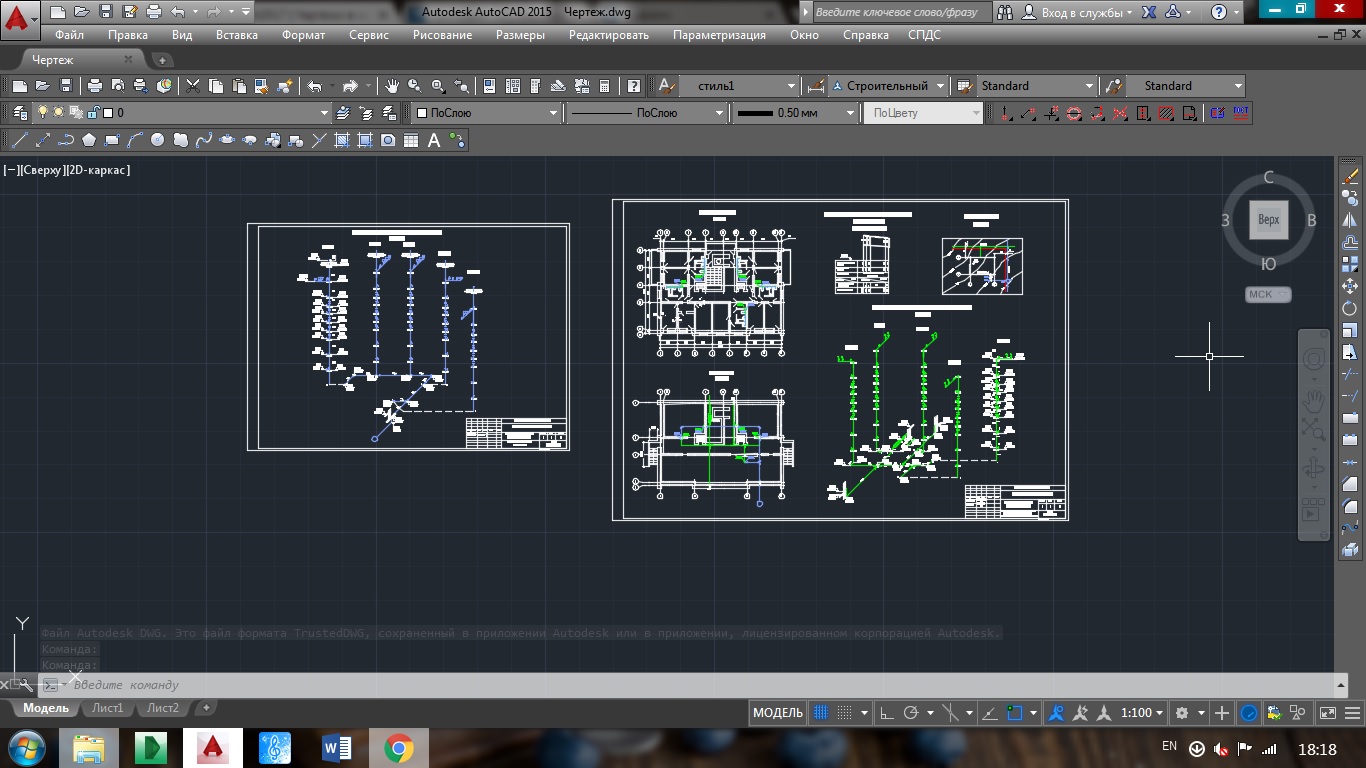The image size is (1366, 768).
Task: Open a file with the folder icon
Action: tap(42, 86)
